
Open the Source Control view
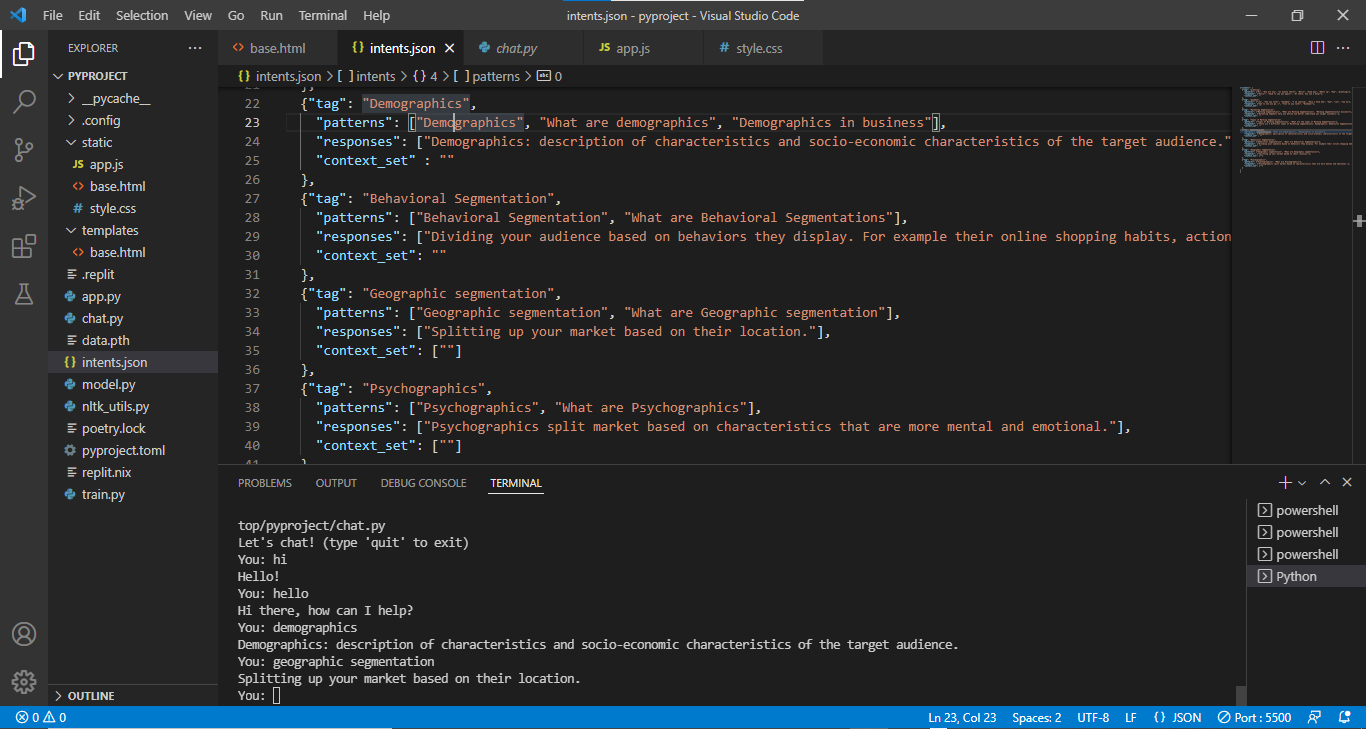pos(24,149)
